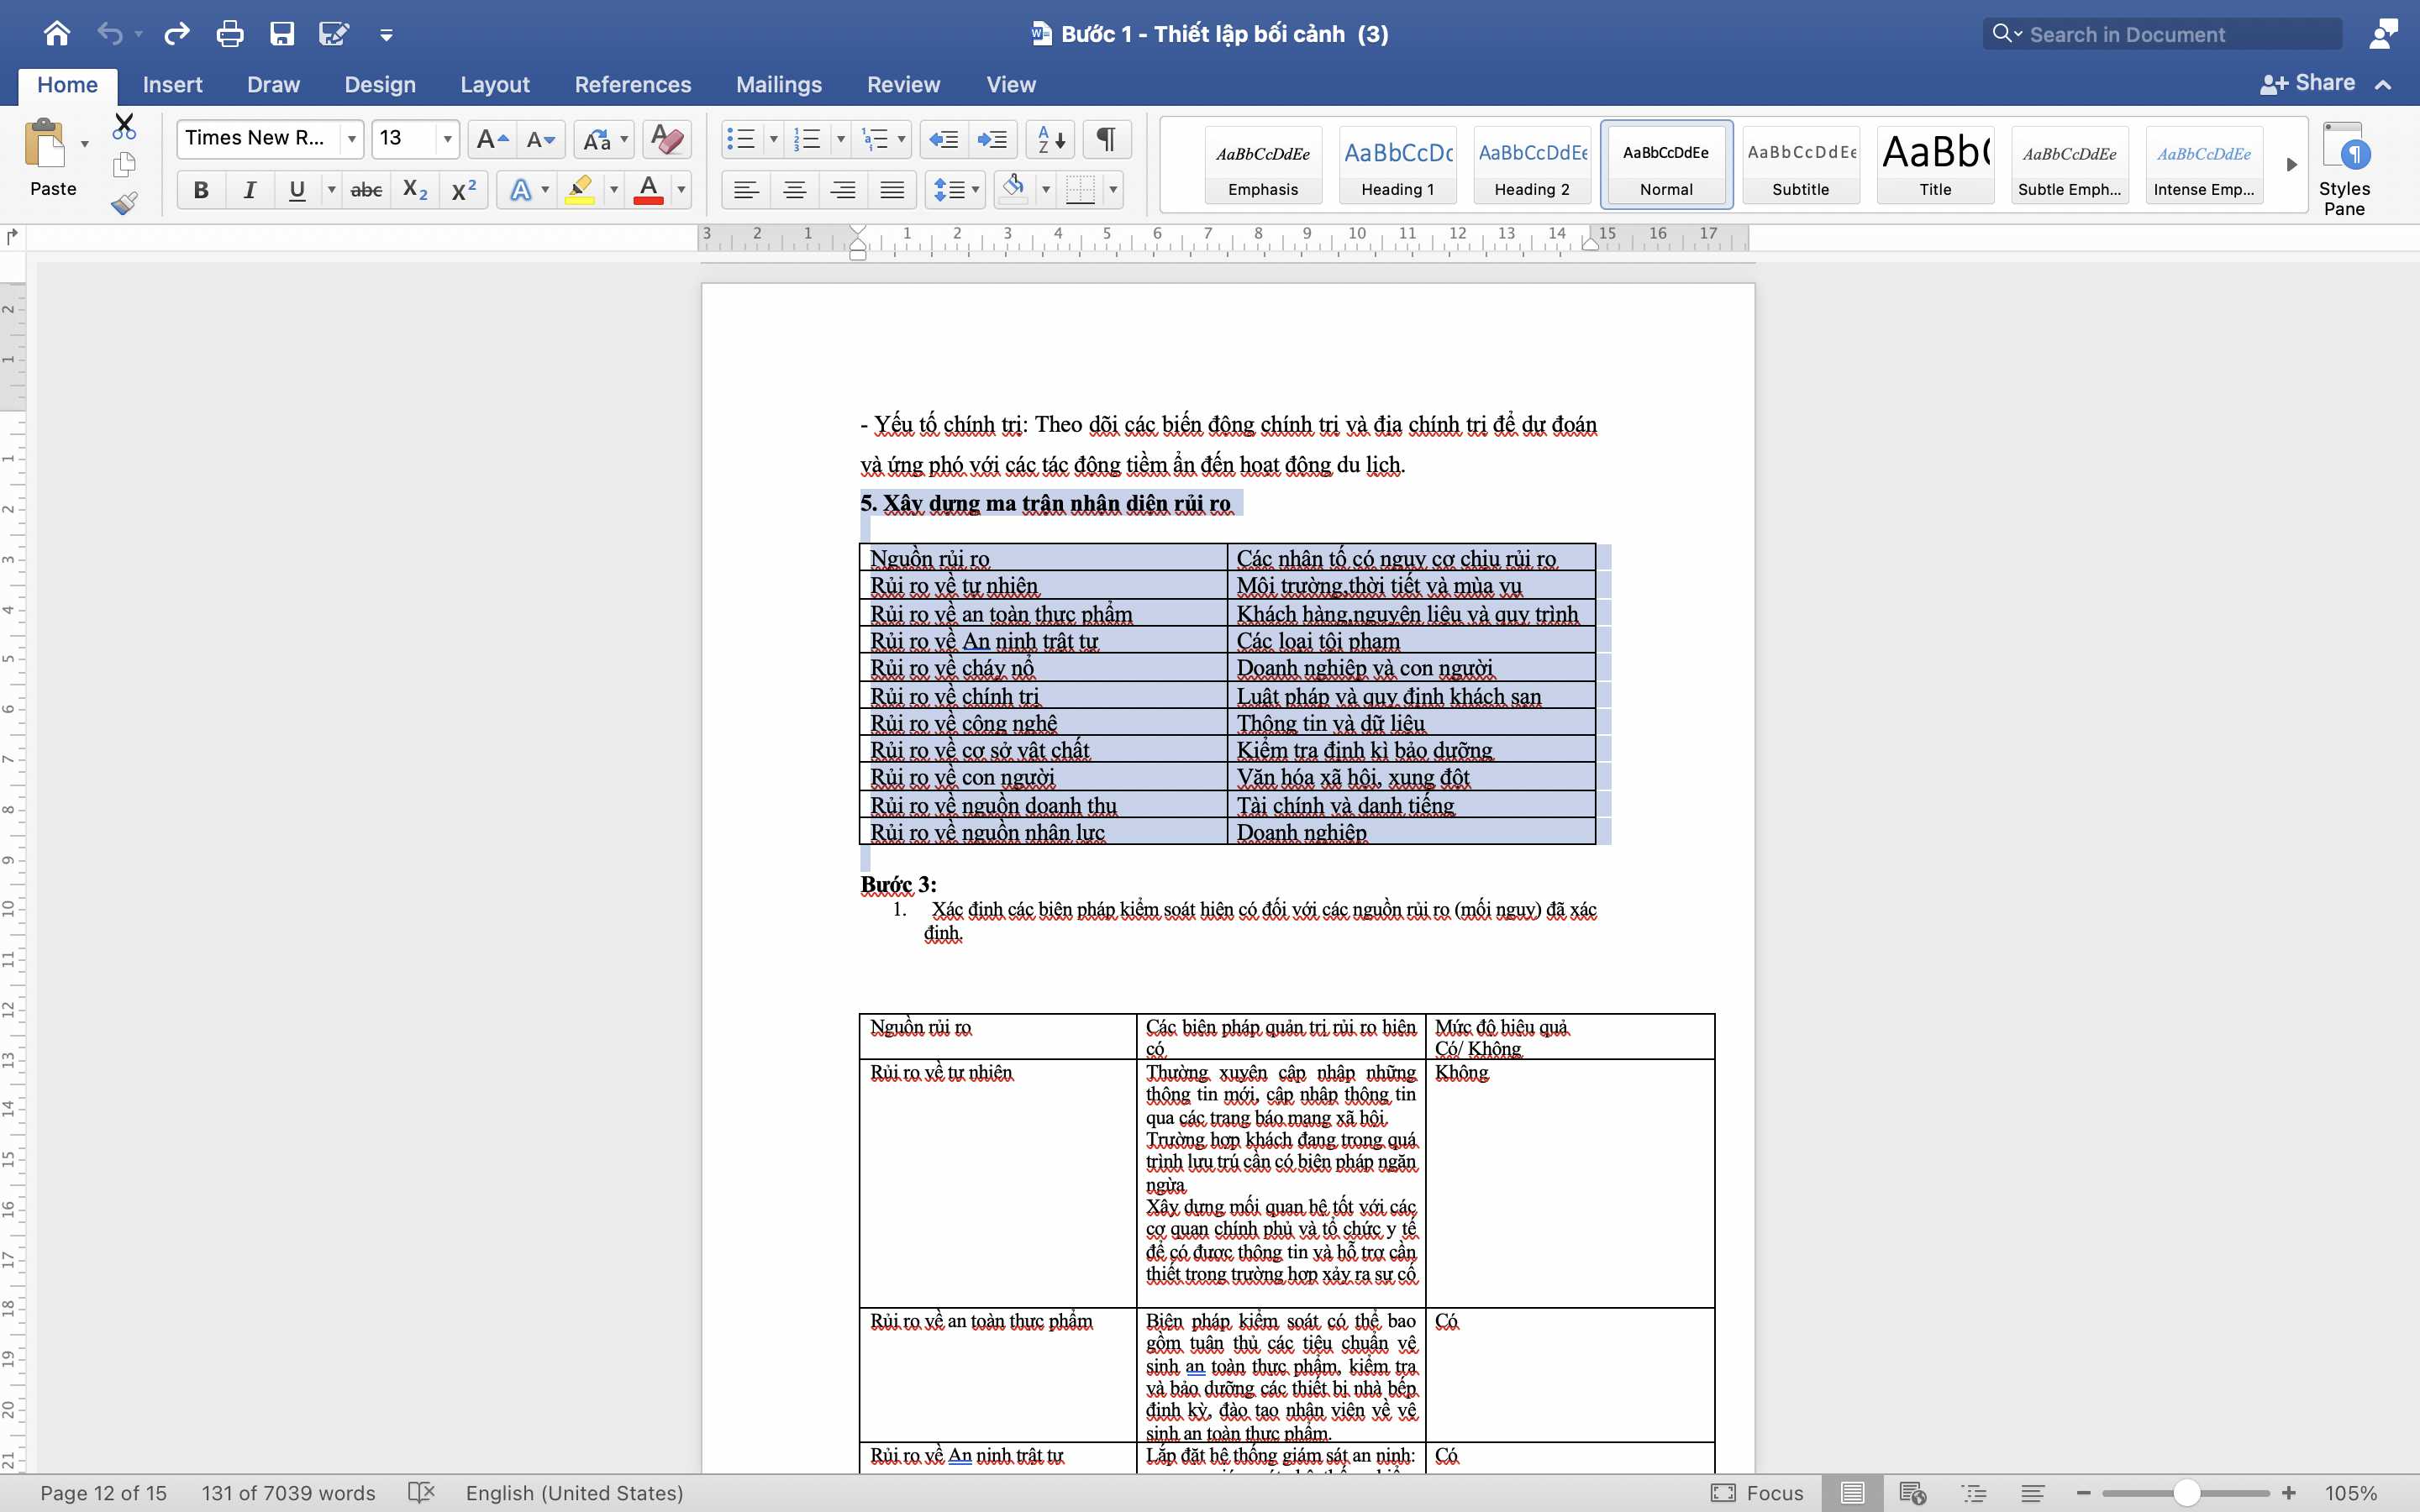Screen dimensions: 2420x1512
Task: Sort selected text A to Z
Action: point(1050,139)
